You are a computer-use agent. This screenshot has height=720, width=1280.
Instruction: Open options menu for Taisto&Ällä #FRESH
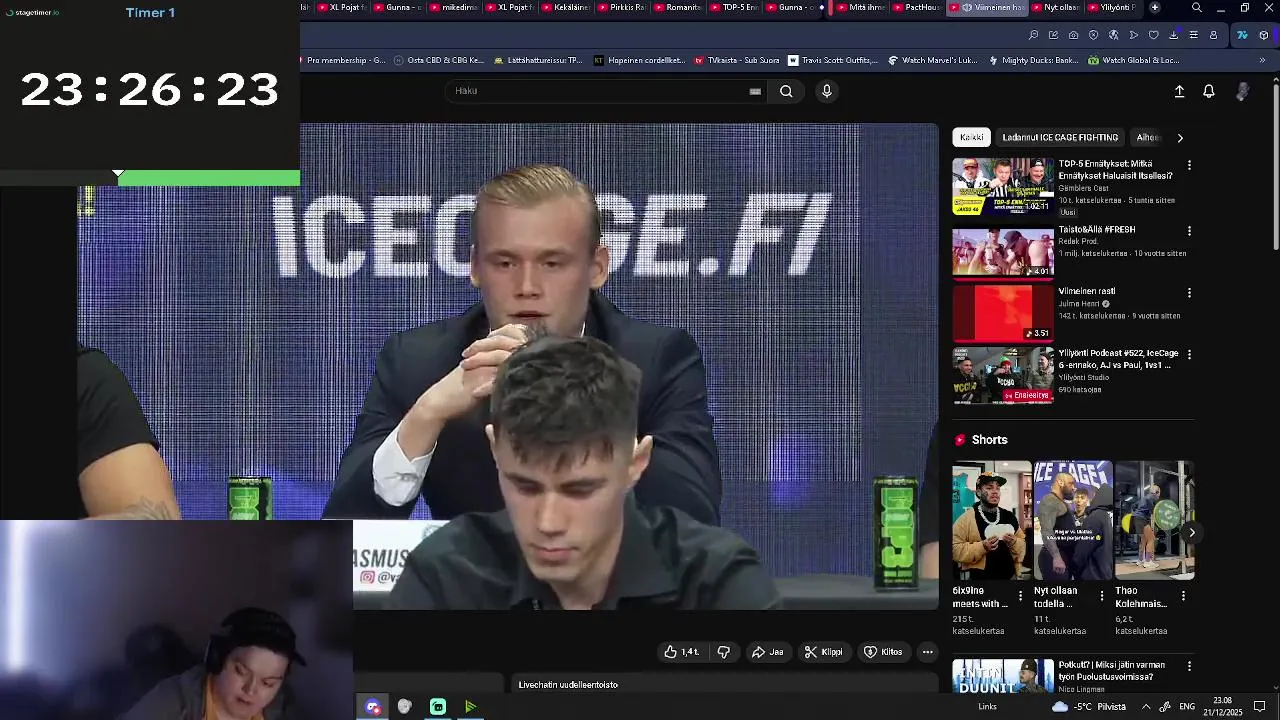(1189, 231)
